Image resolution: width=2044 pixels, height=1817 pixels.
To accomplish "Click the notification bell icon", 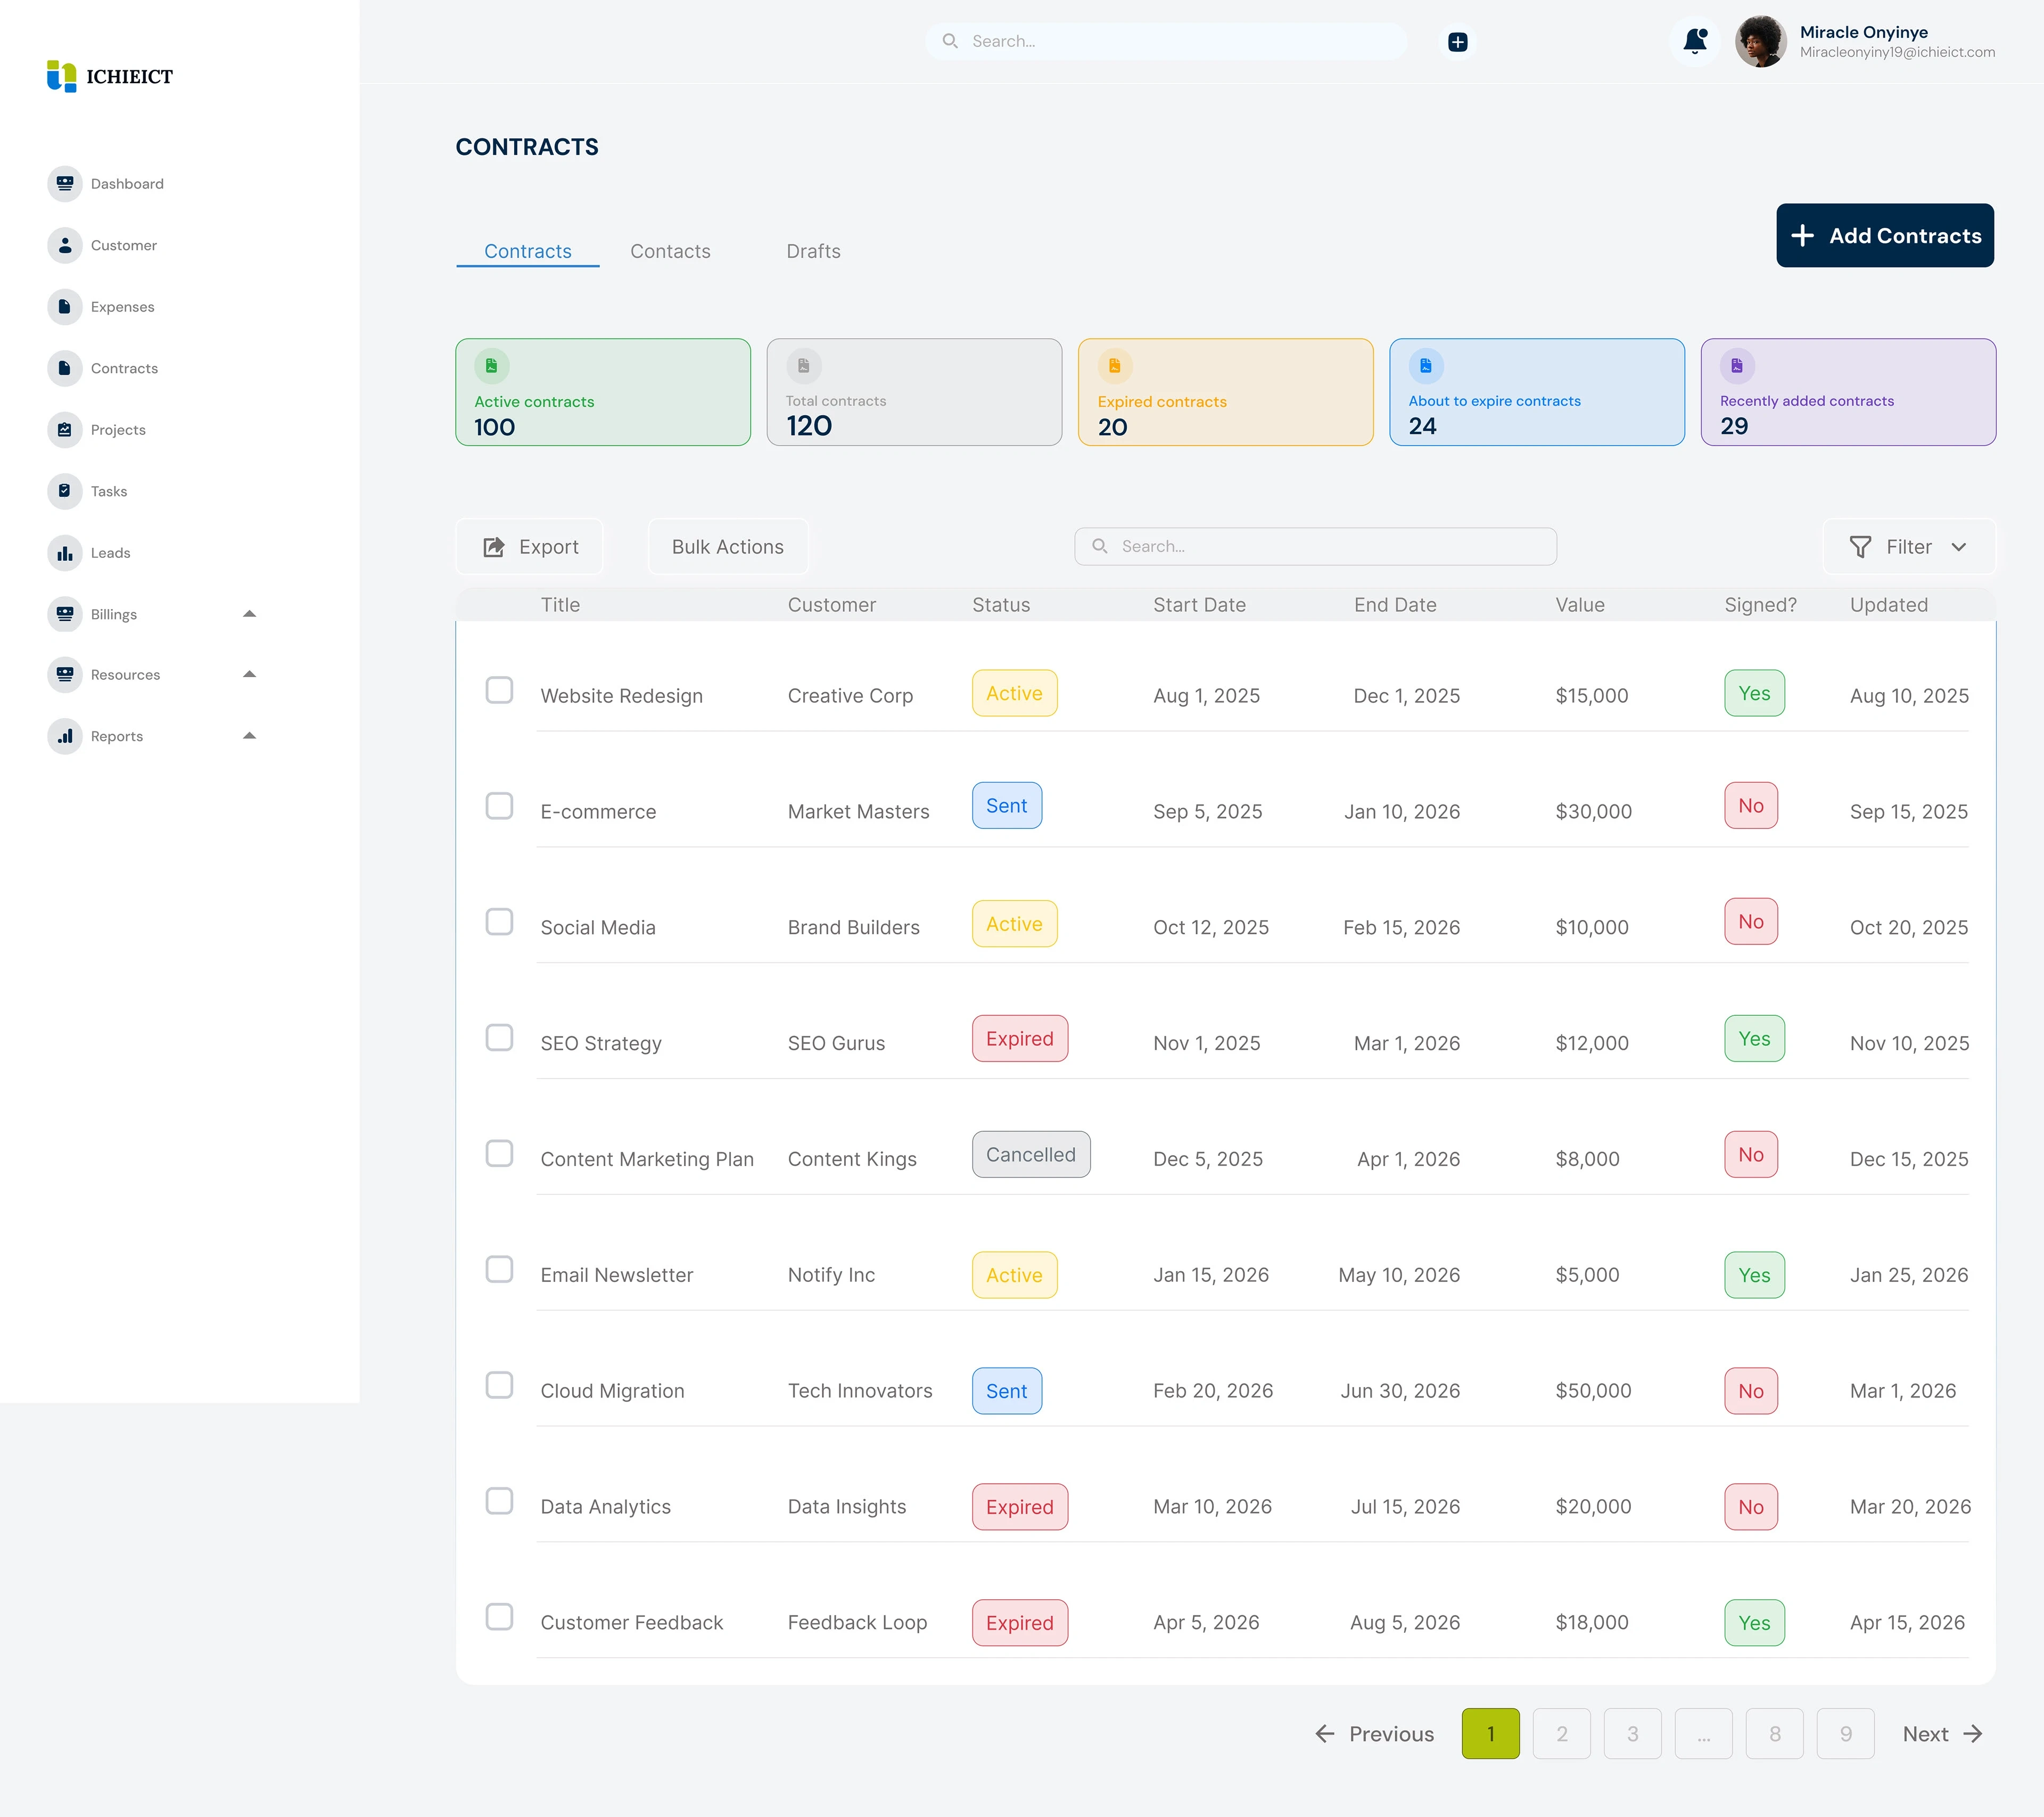I will pos(1695,41).
